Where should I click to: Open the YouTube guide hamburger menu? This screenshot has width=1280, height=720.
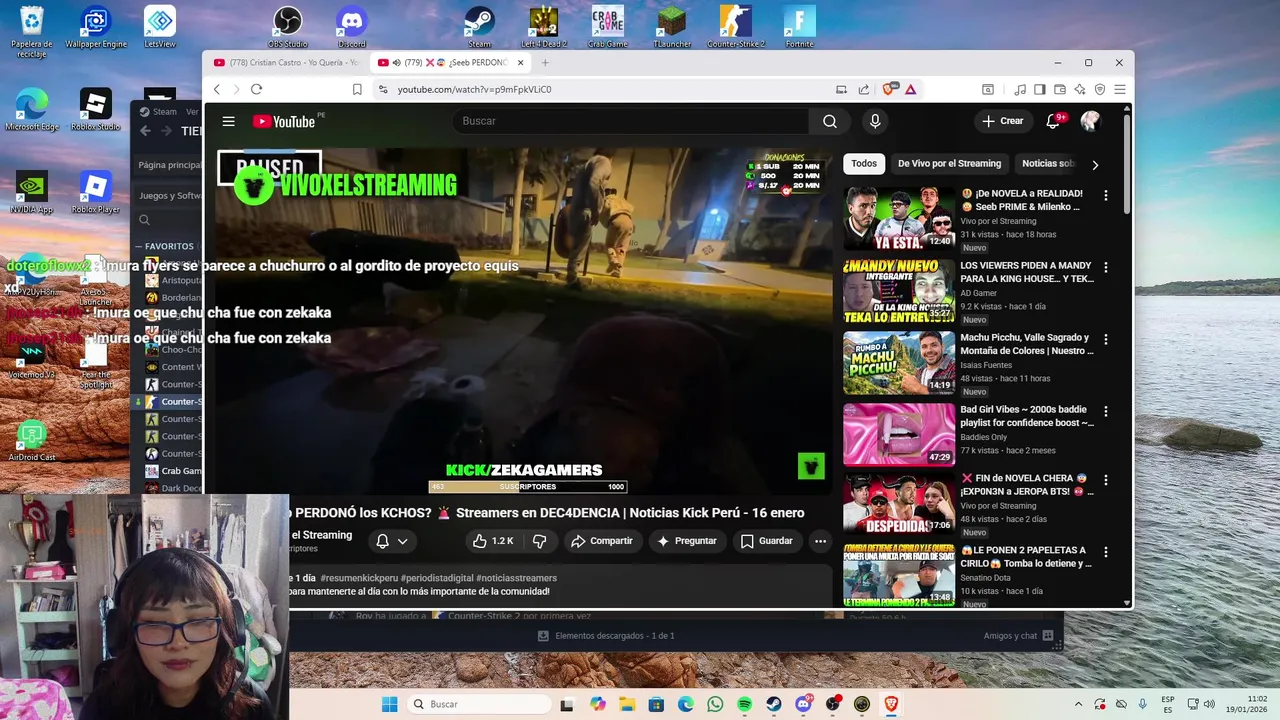[228, 121]
